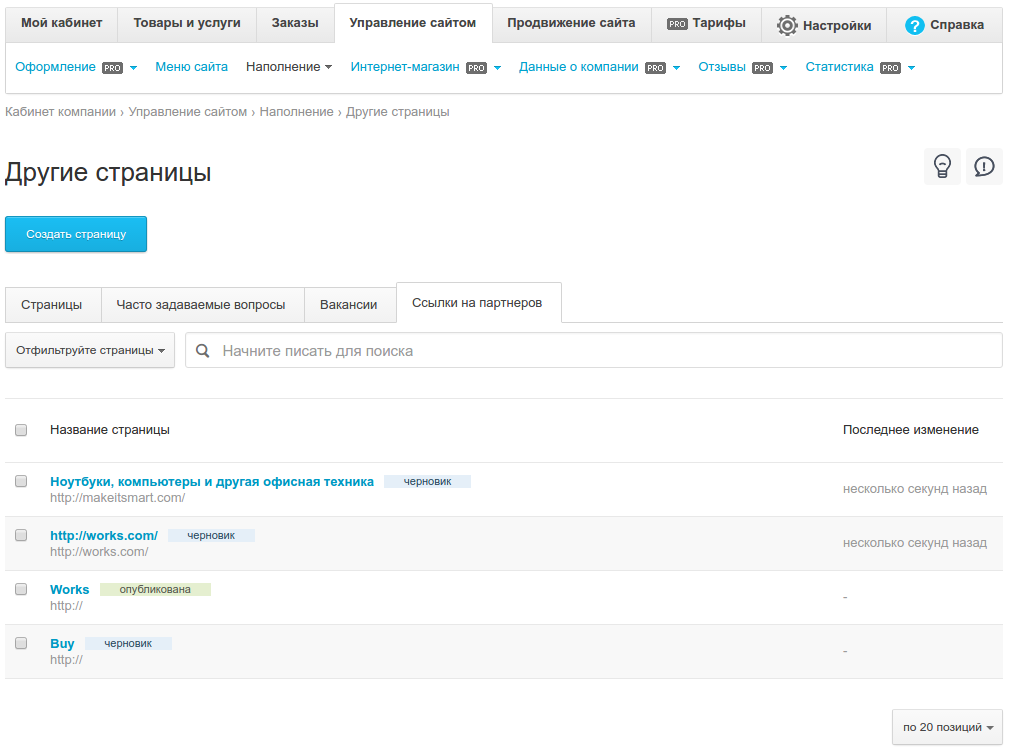Toggle the select-all checkbox in table header

tap(21, 430)
